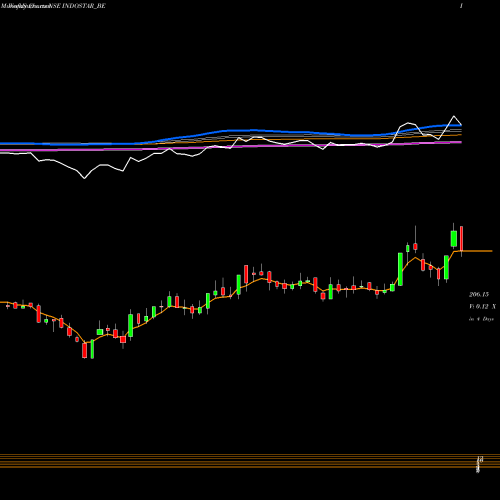Click the "in 4 Days" label
Viewport: 500px width, 500px height.
[x=481, y=319]
